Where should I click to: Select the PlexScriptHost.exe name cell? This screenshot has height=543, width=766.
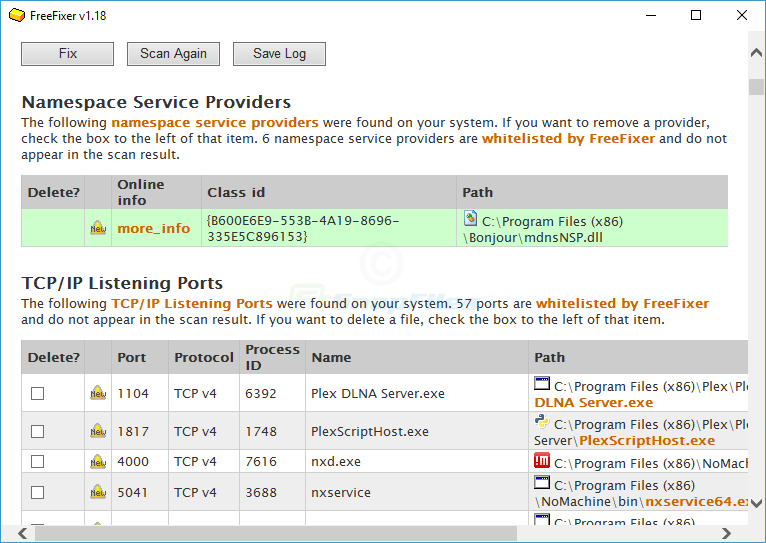[417, 431]
